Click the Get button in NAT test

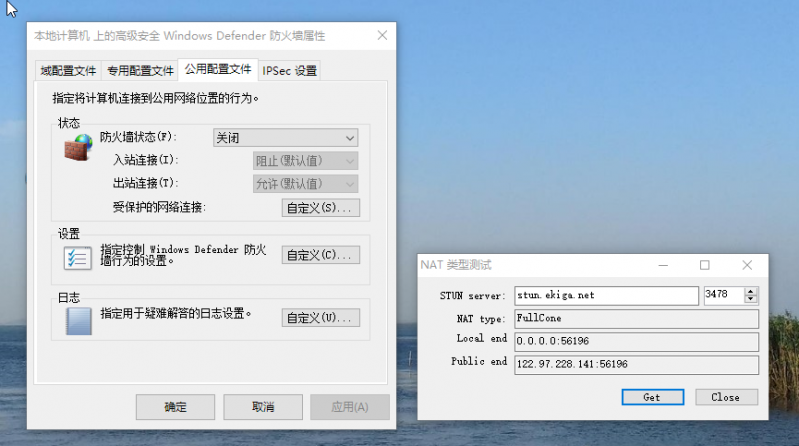pyautogui.click(x=653, y=397)
